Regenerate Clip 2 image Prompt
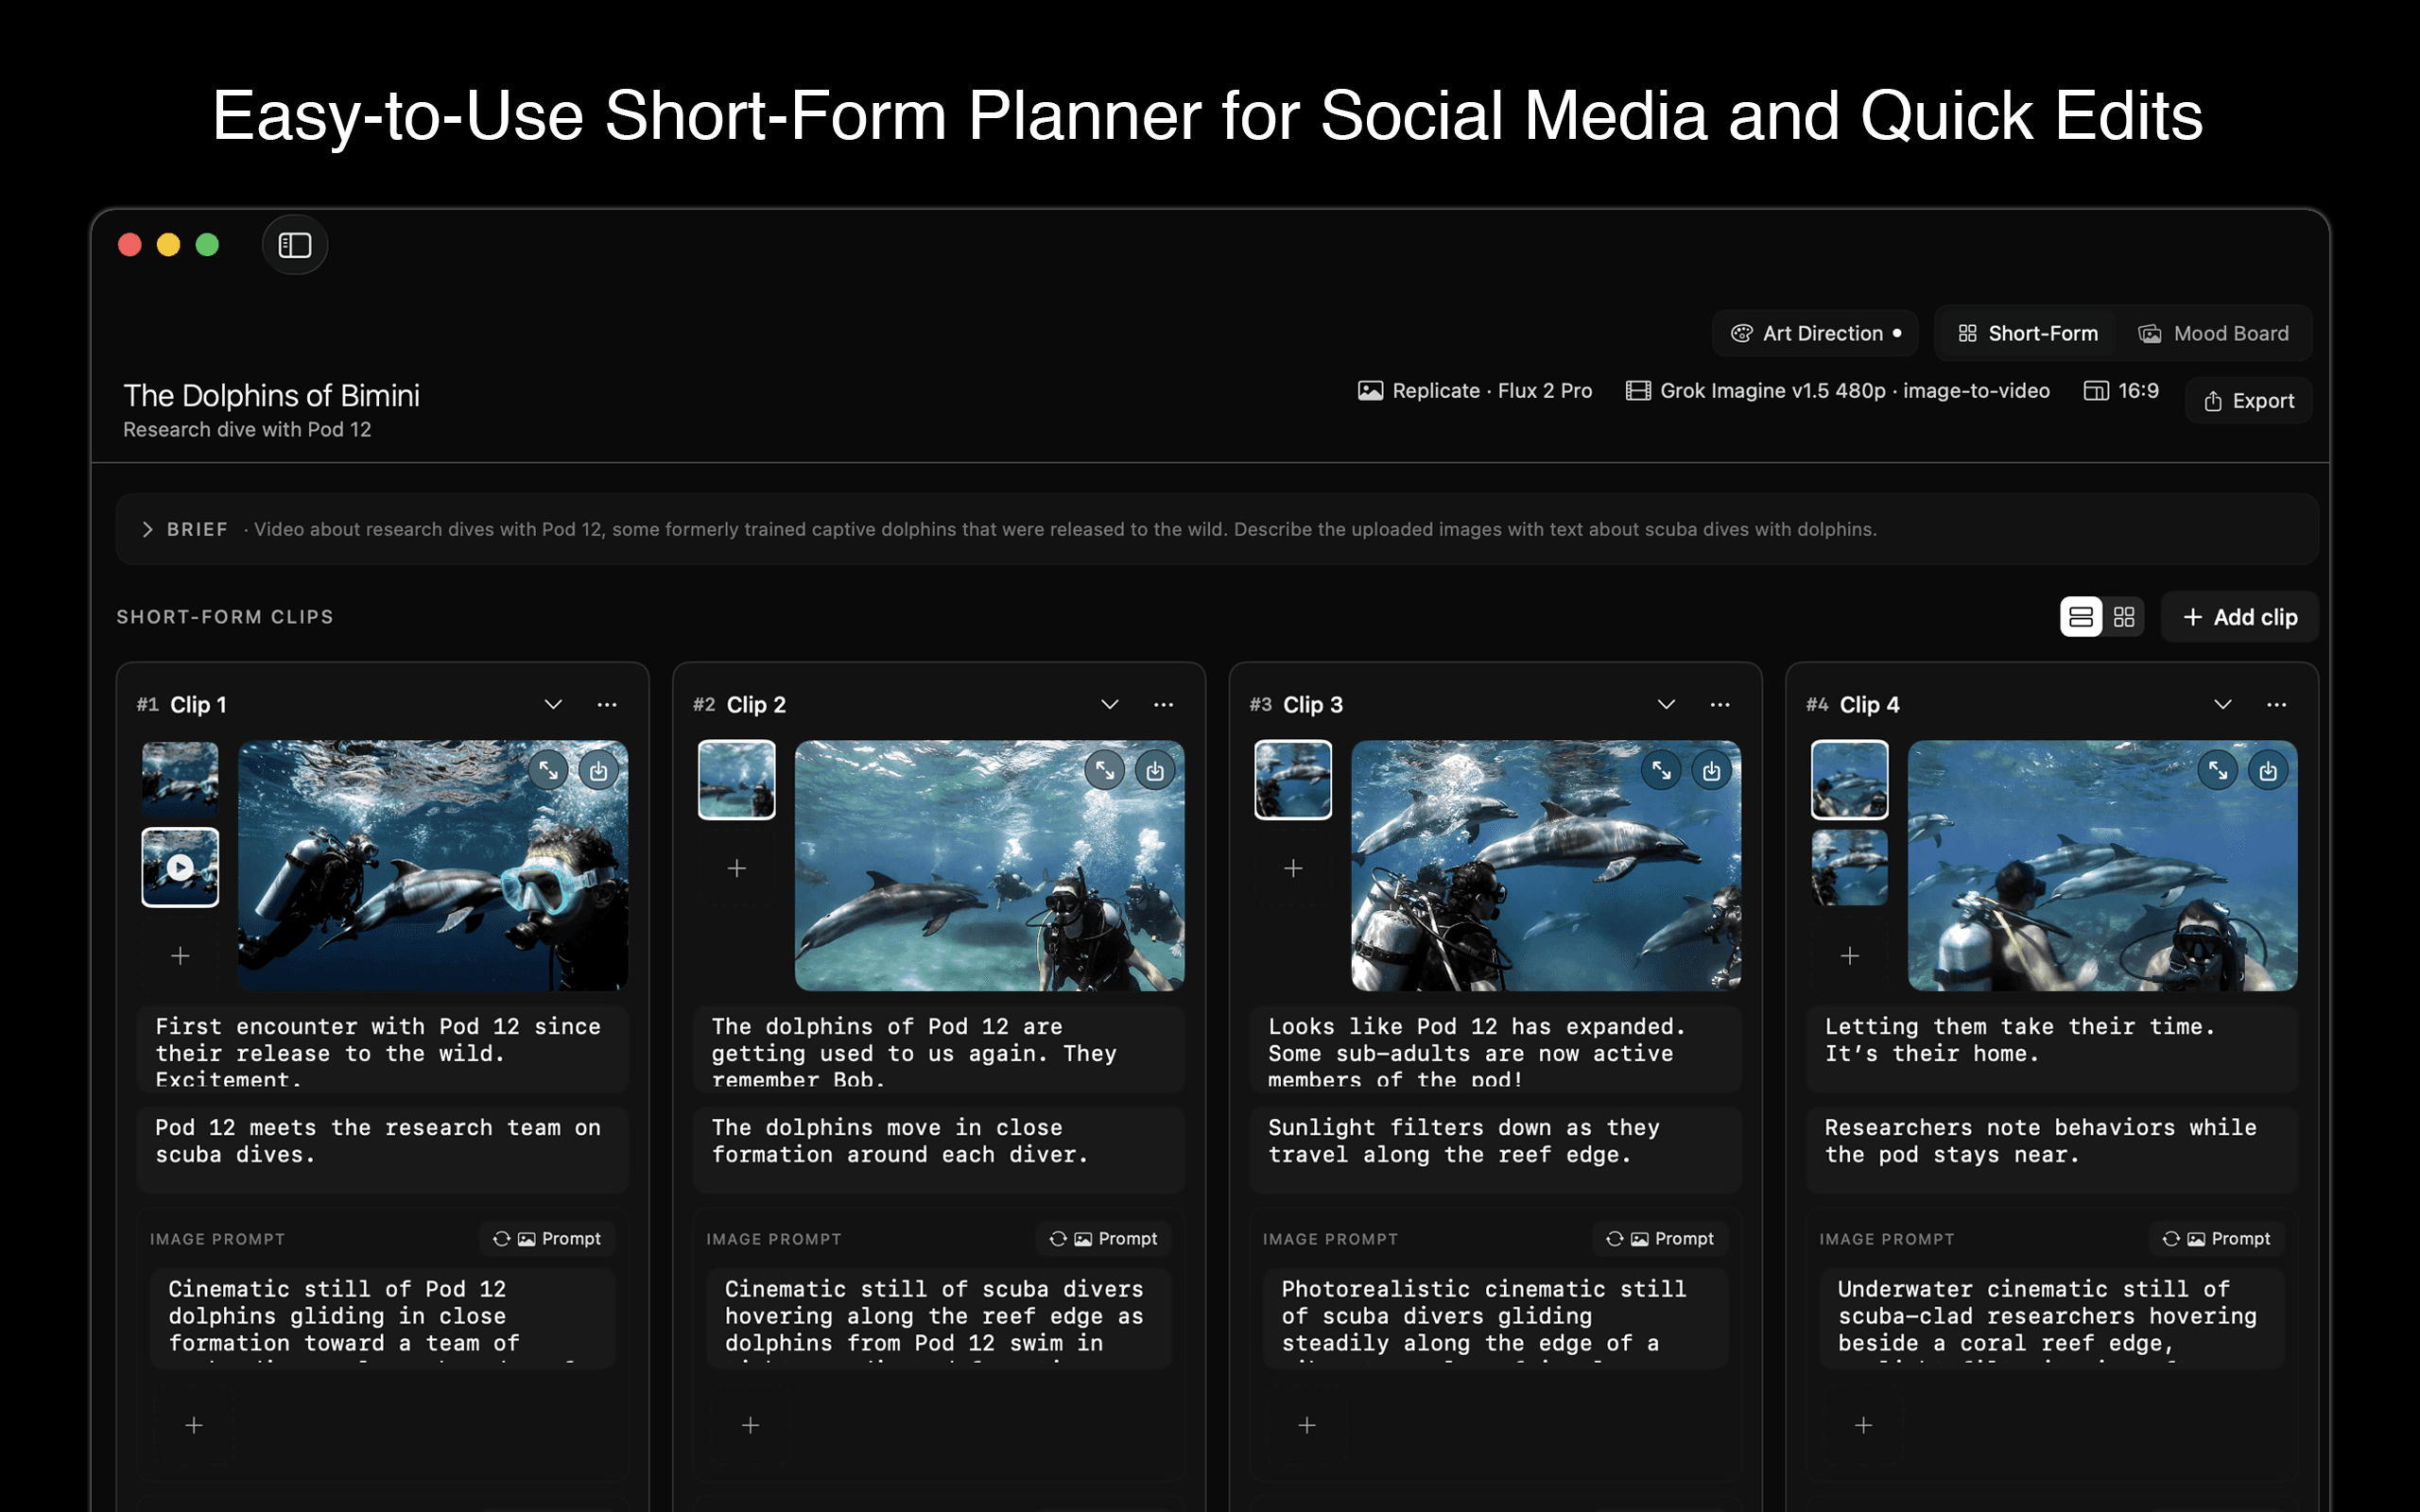 1104,1239
